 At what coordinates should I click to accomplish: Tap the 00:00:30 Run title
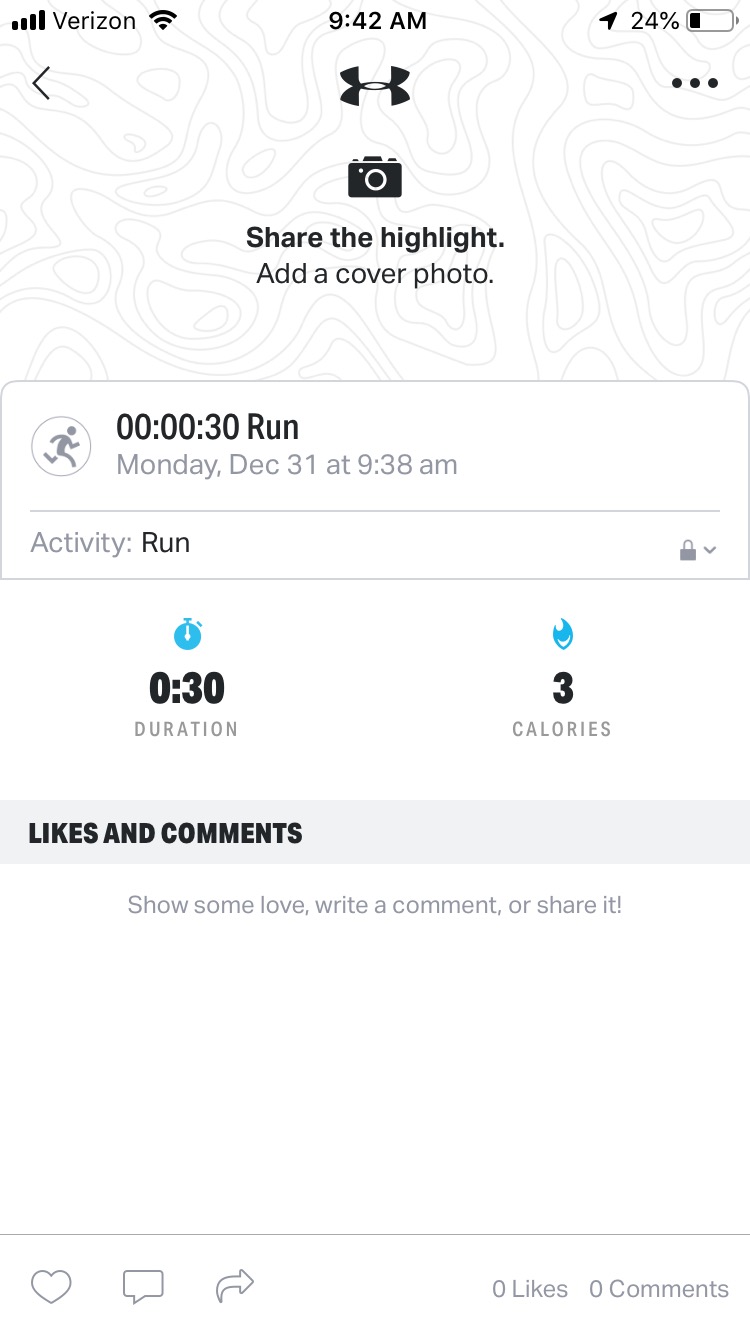[208, 427]
